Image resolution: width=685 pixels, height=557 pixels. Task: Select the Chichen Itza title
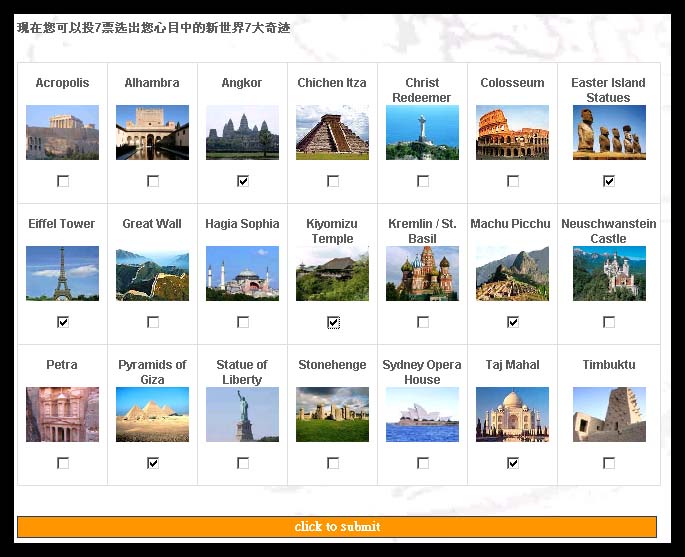pyautogui.click(x=332, y=83)
